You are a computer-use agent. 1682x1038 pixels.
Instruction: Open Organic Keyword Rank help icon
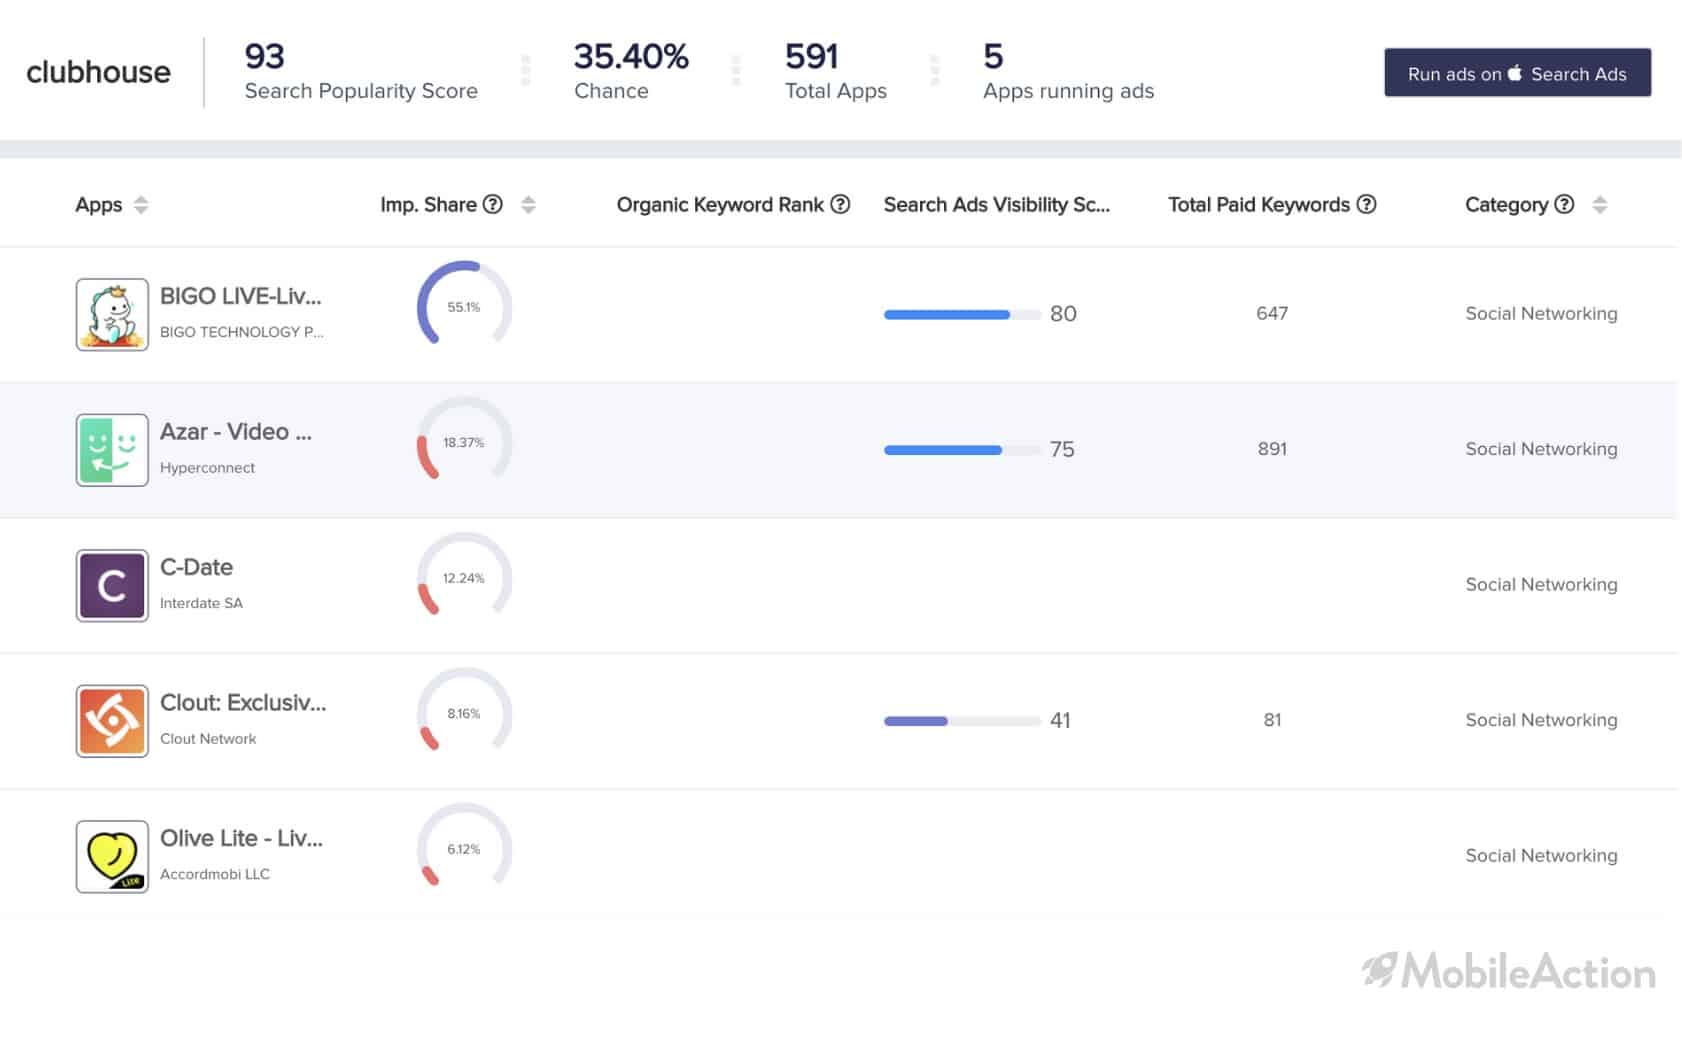point(841,204)
